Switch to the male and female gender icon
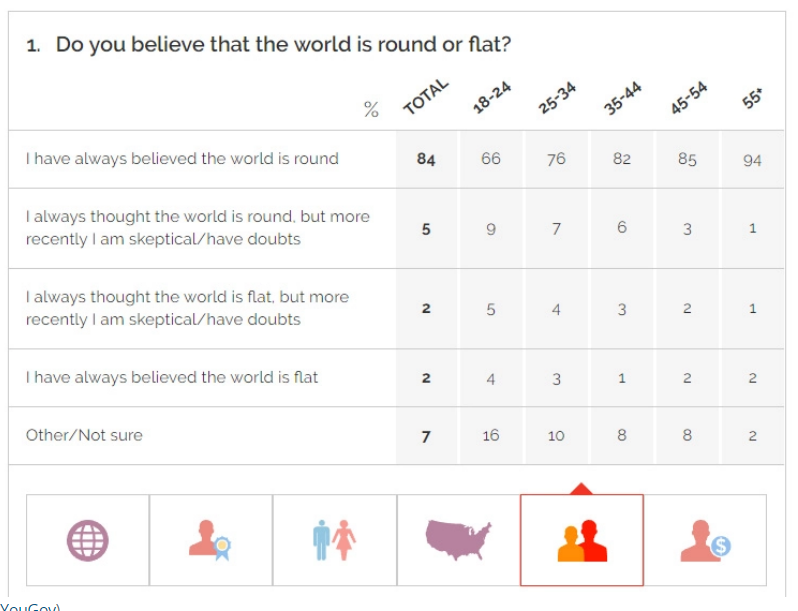Viewport: 798px width, 611px height. point(334,540)
